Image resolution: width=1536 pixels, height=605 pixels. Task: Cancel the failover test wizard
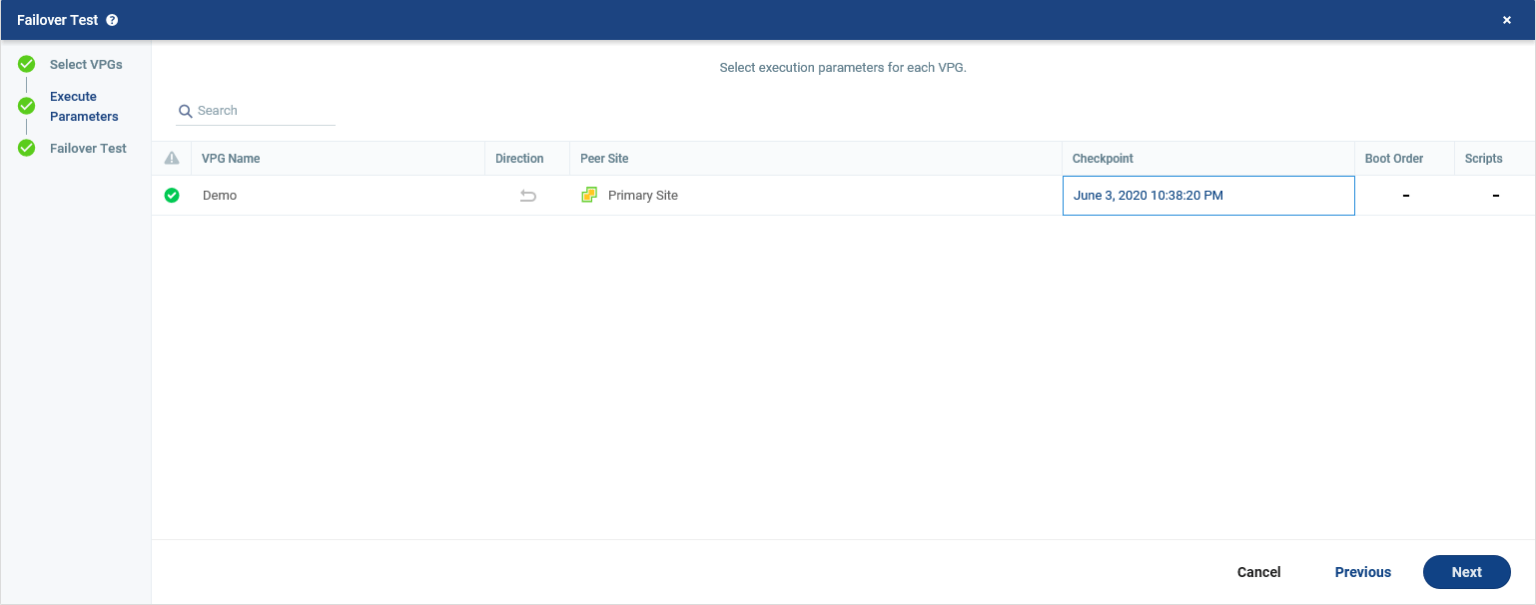(x=1258, y=572)
